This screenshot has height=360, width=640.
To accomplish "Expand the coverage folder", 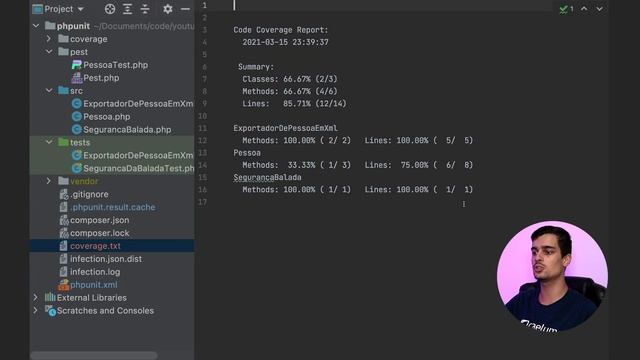I will click(49, 39).
